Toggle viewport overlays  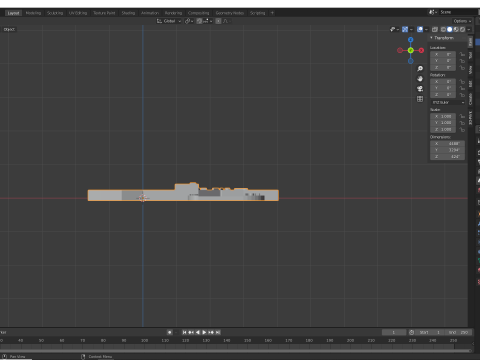(x=420, y=29)
